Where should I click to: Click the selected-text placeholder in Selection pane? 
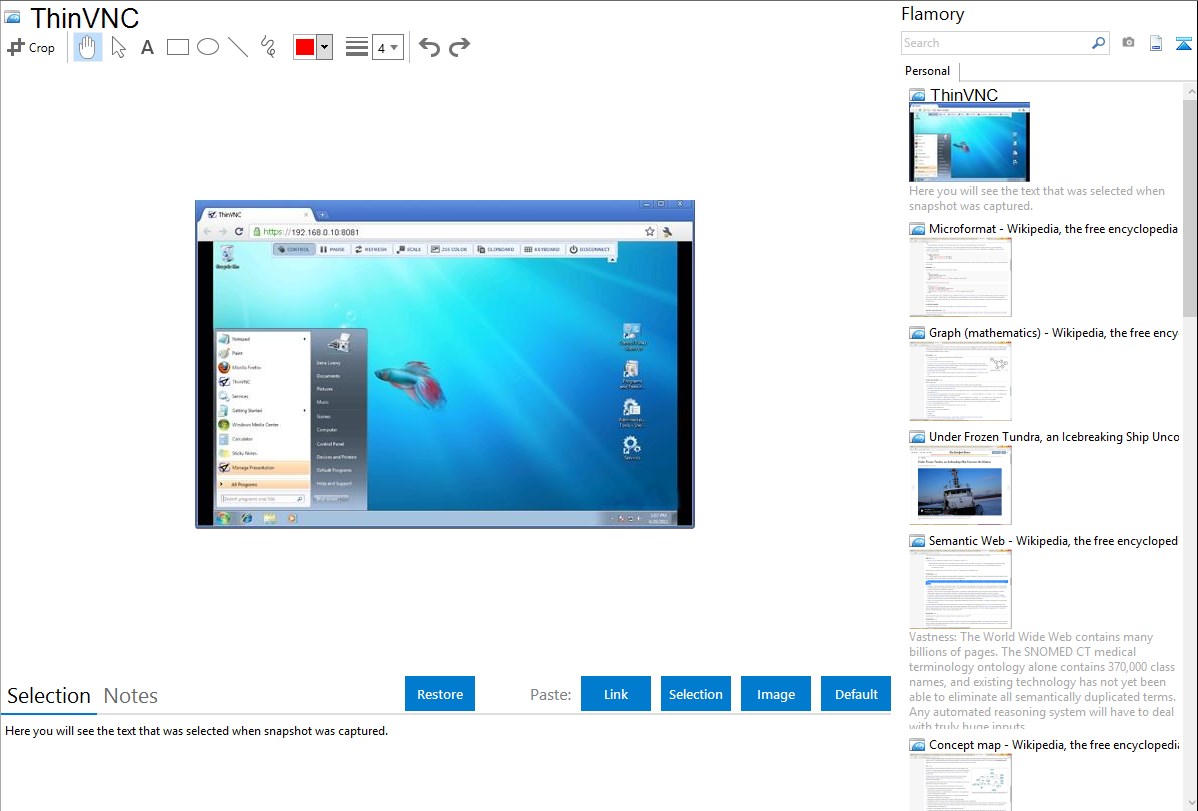click(196, 731)
